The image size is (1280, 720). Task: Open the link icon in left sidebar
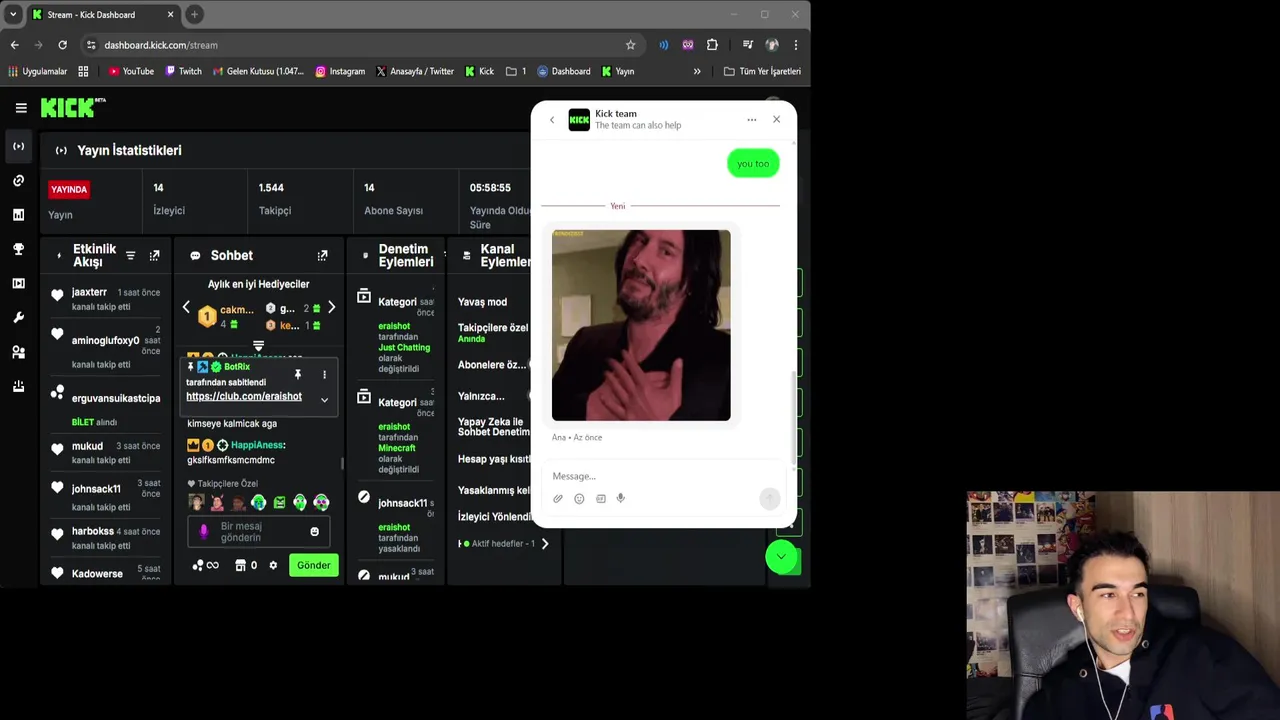pyautogui.click(x=18, y=181)
